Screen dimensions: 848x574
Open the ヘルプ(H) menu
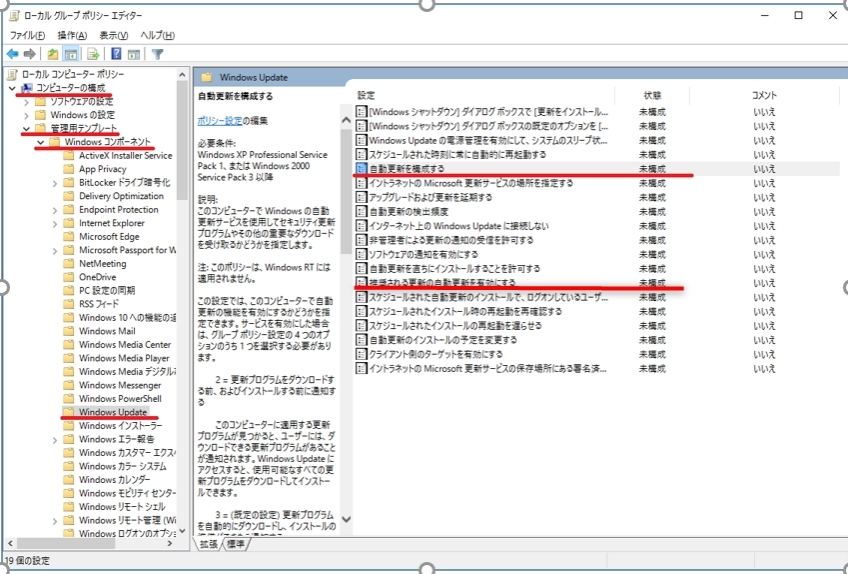157,35
